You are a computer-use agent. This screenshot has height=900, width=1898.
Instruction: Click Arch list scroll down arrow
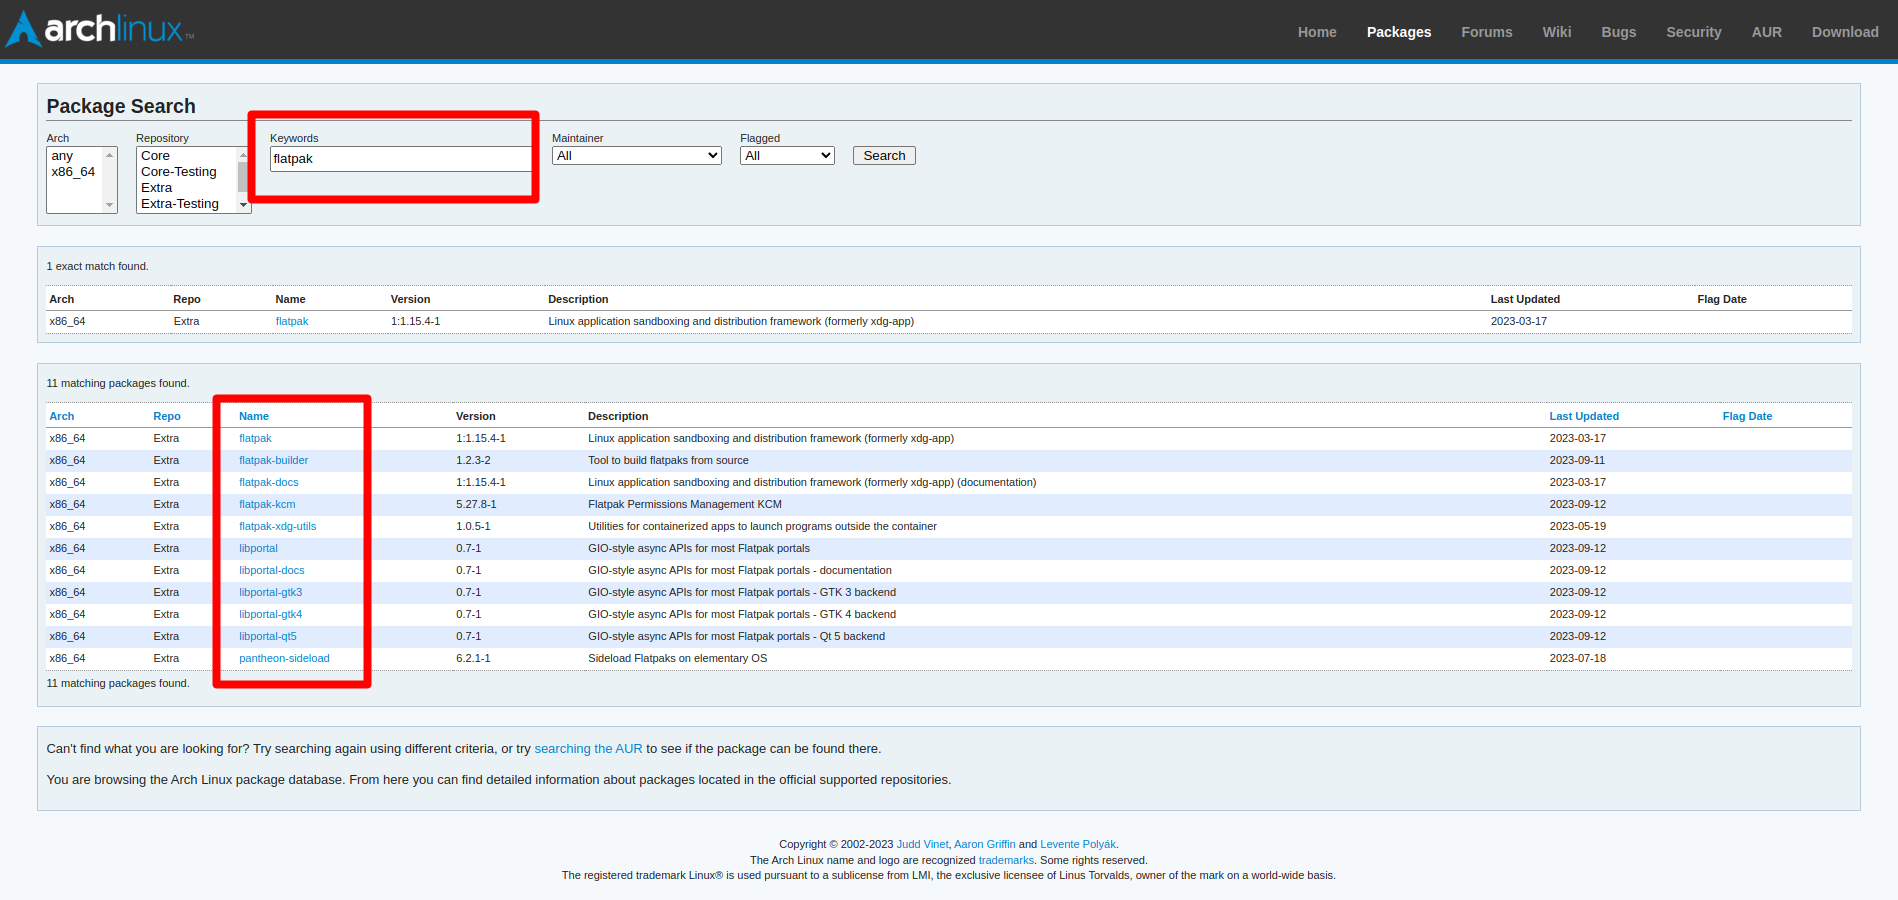pyautogui.click(x=110, y=205)
